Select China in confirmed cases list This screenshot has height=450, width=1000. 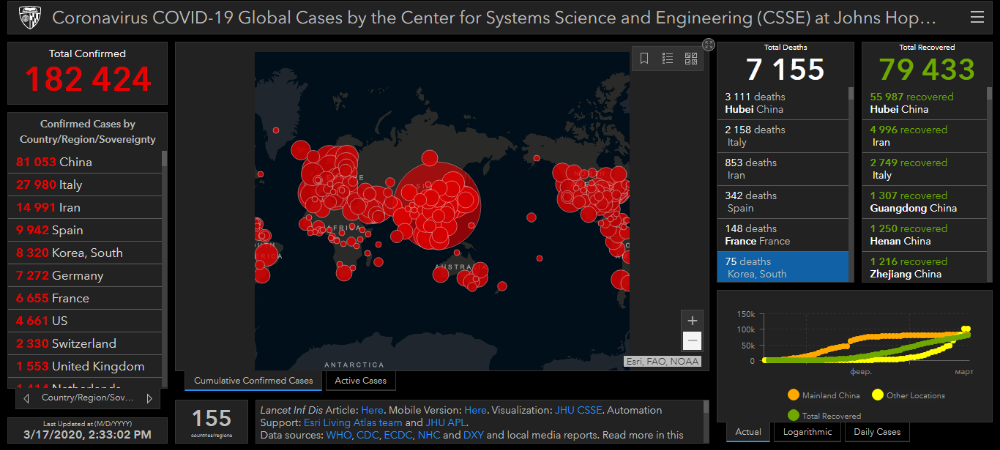tap(85, 162)
